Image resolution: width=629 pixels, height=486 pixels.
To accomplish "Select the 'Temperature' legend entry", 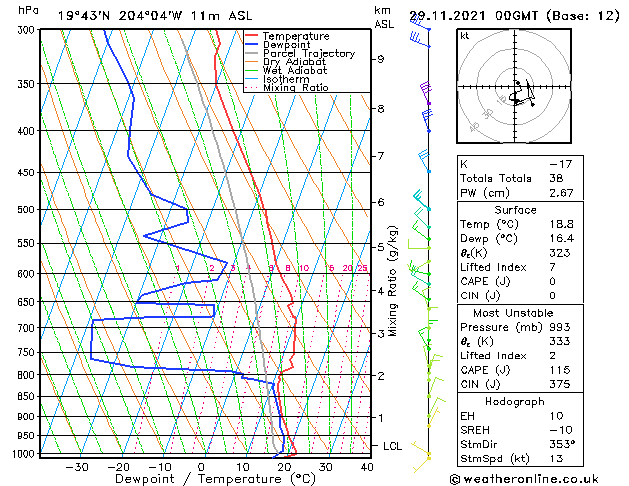I will [296, 36].
